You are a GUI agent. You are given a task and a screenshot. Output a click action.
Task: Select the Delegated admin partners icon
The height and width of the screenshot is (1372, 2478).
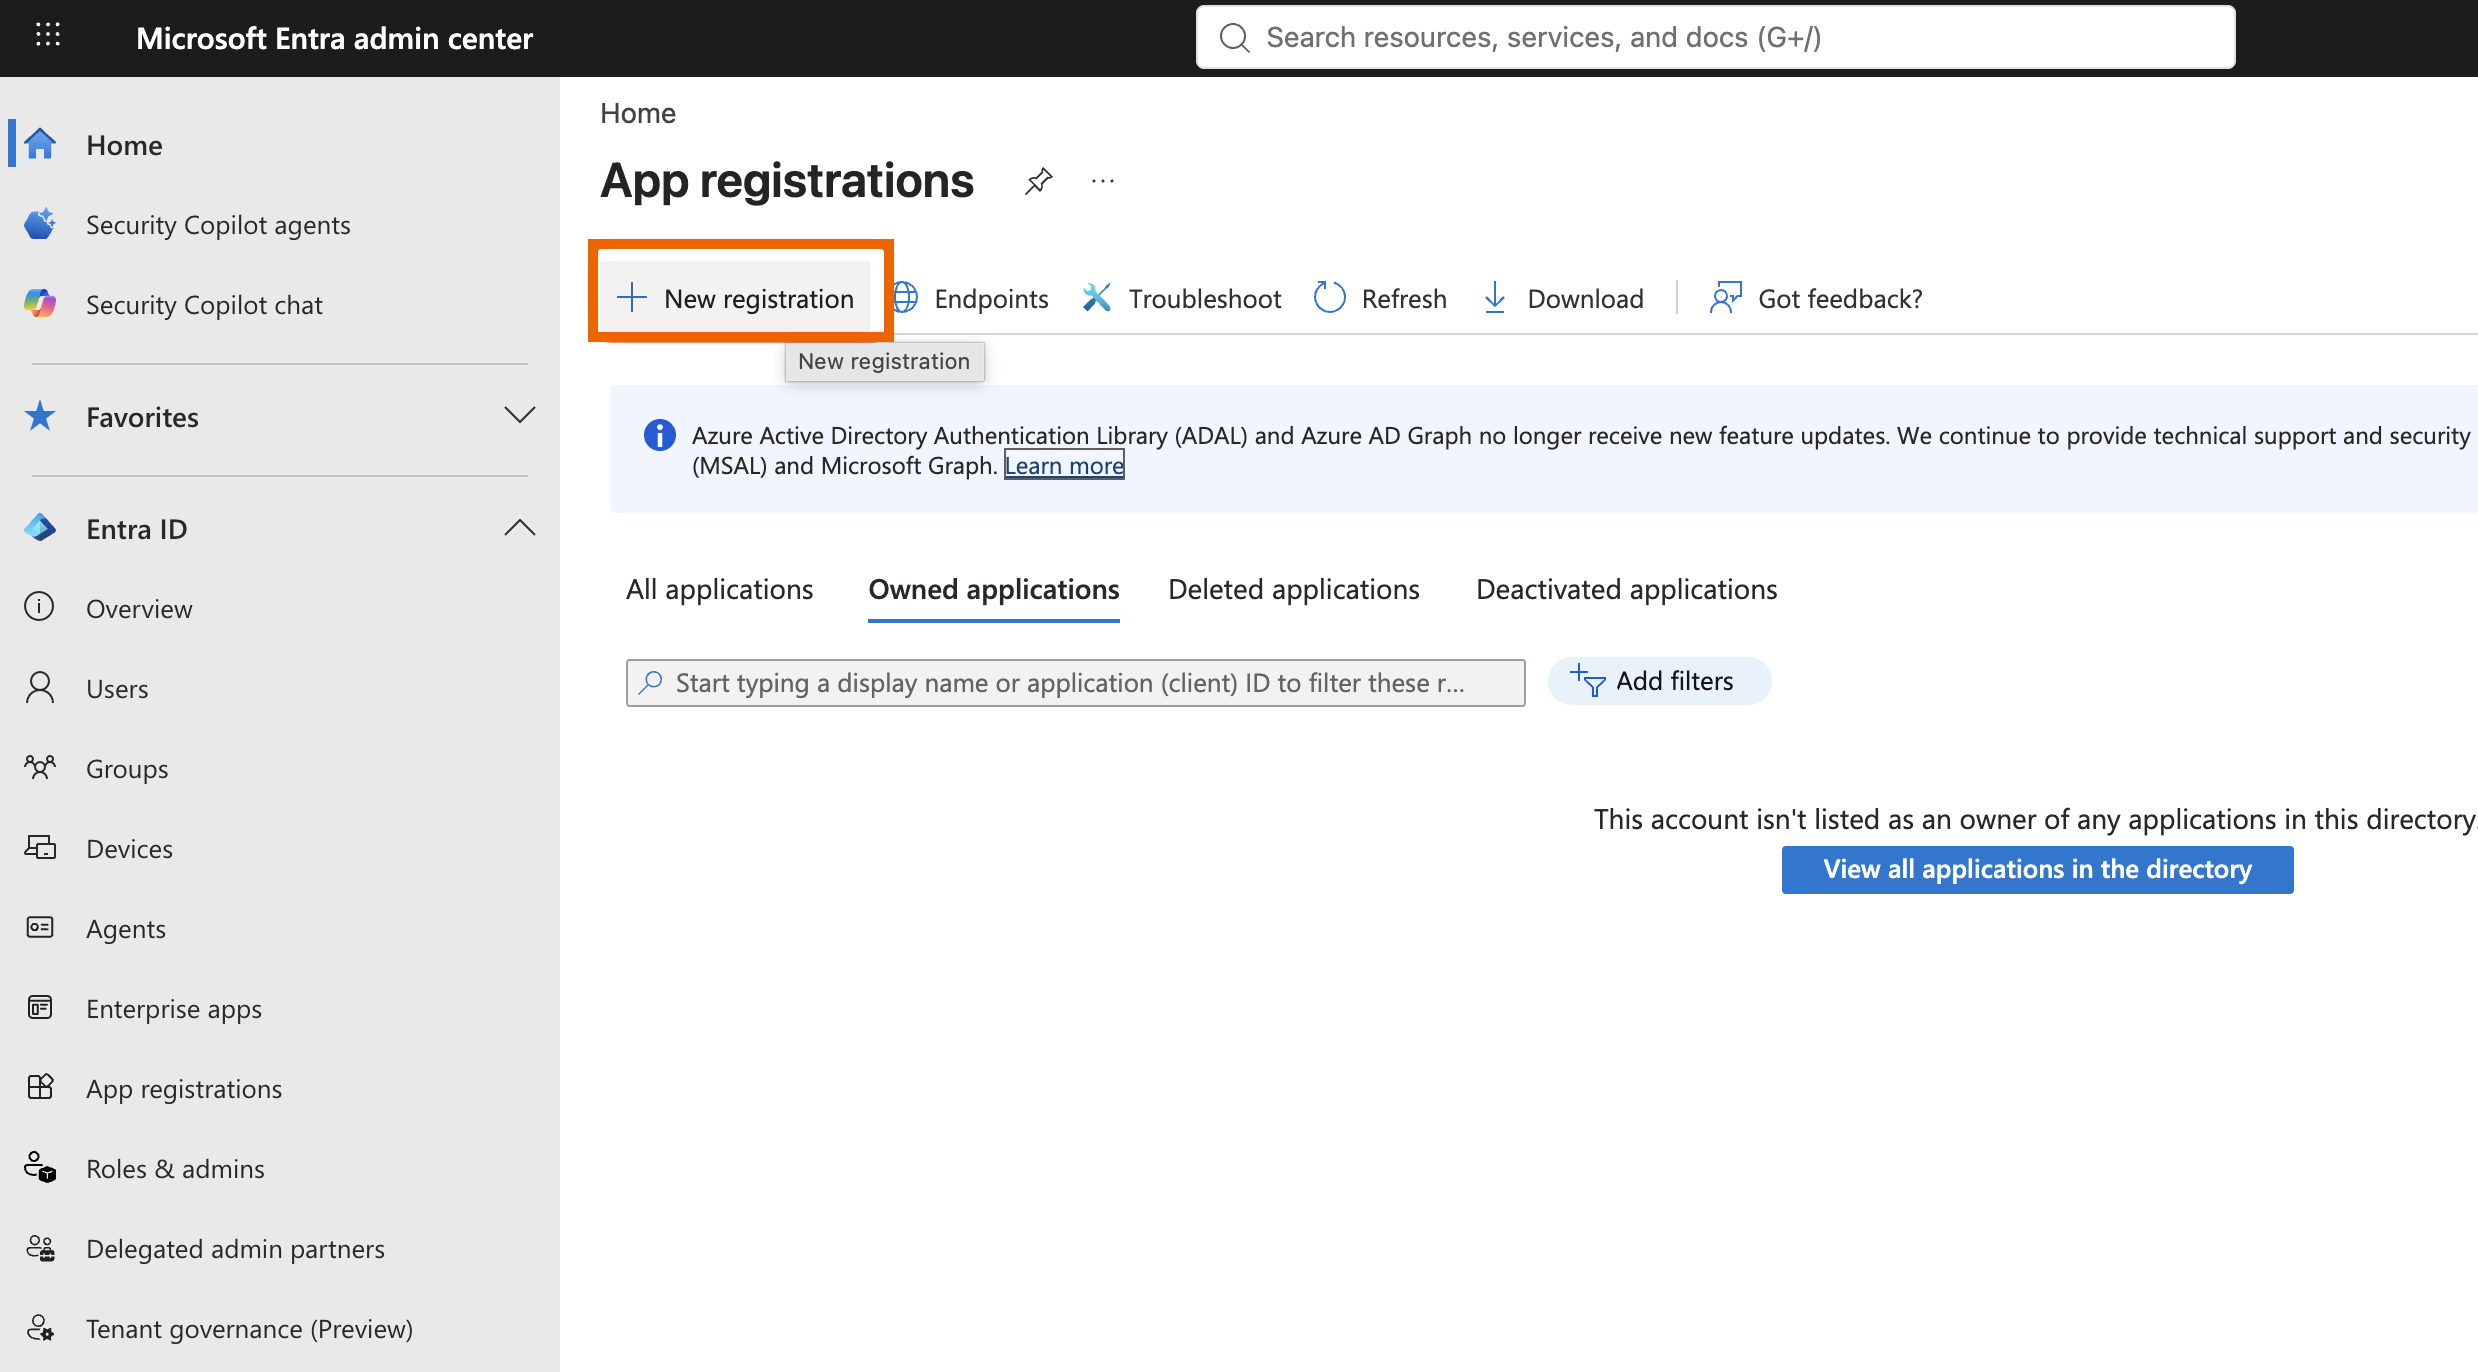click(x=40, y=1247)
